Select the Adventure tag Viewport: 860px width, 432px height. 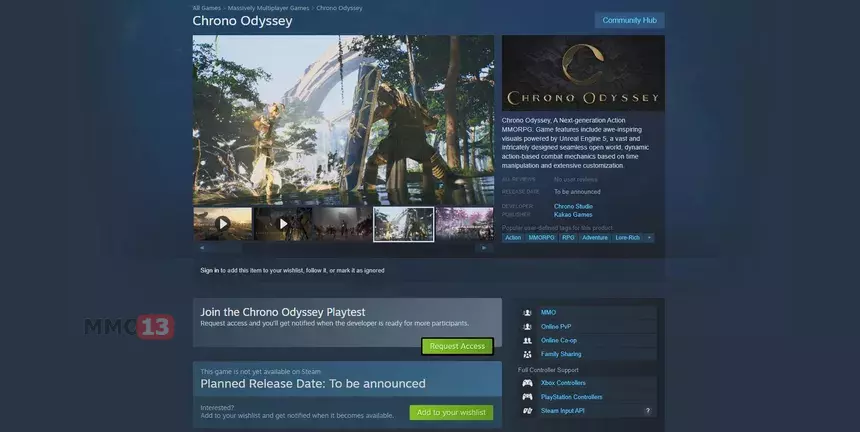[595, 238]
